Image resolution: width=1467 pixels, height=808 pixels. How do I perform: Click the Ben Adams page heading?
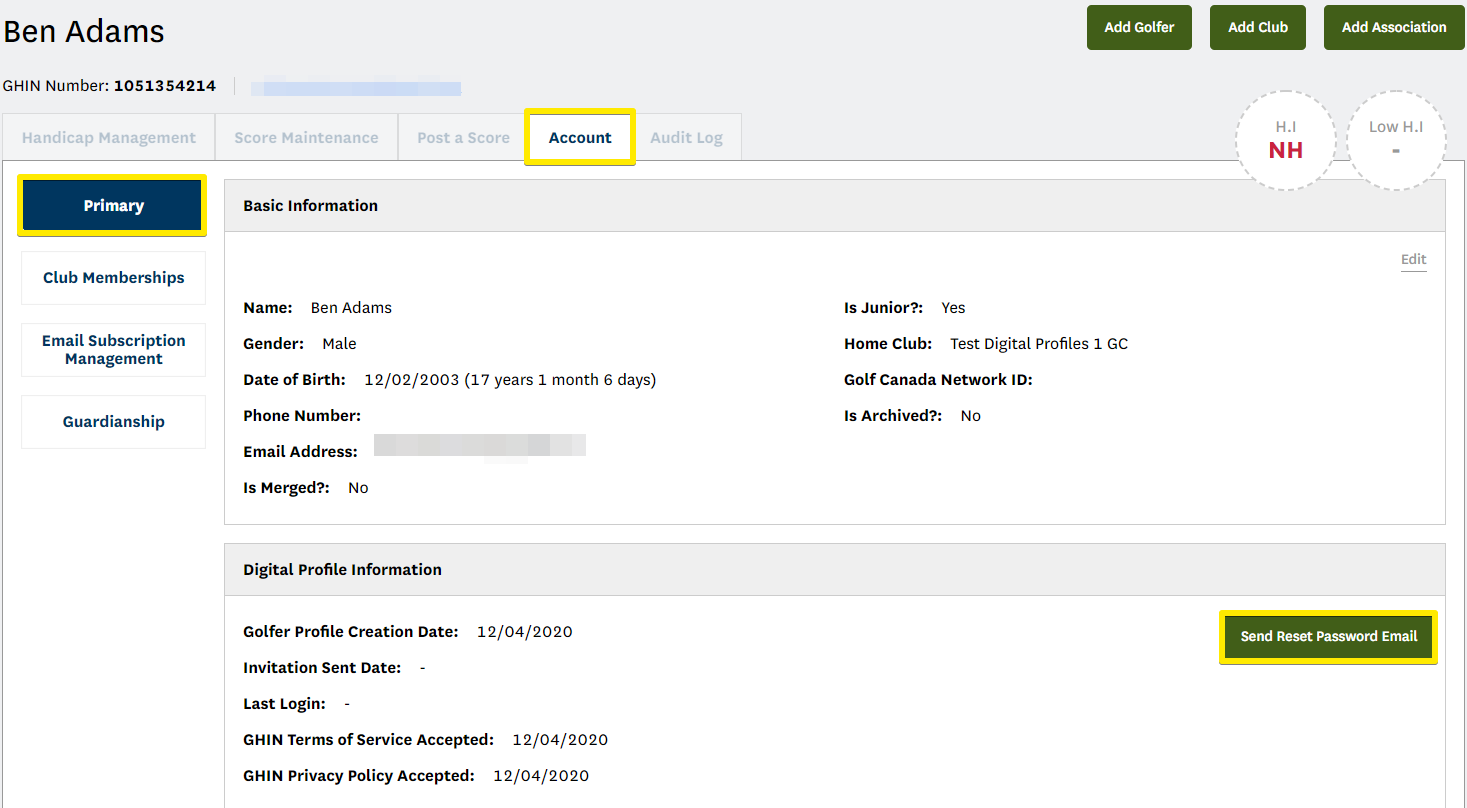click(84, 31)
